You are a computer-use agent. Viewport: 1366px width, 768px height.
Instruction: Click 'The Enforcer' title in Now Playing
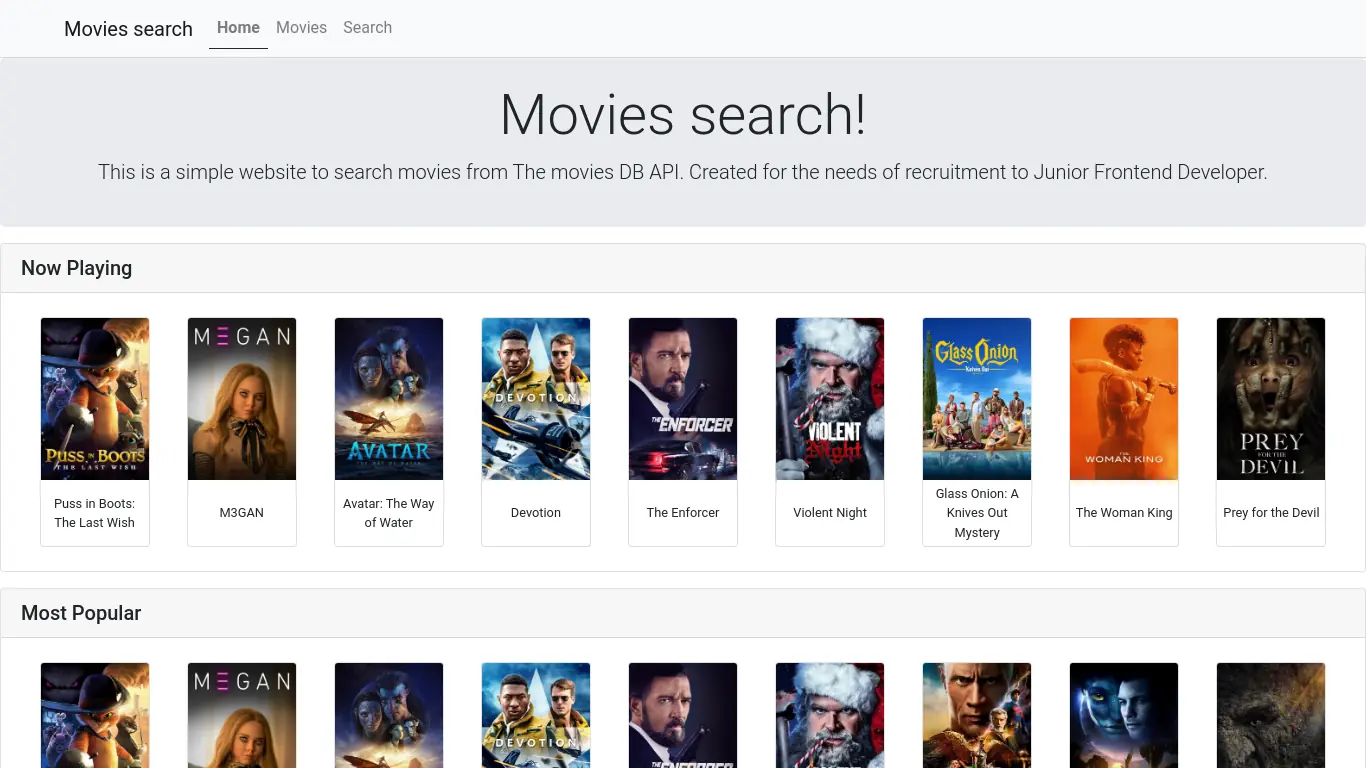tap(683, 513)
